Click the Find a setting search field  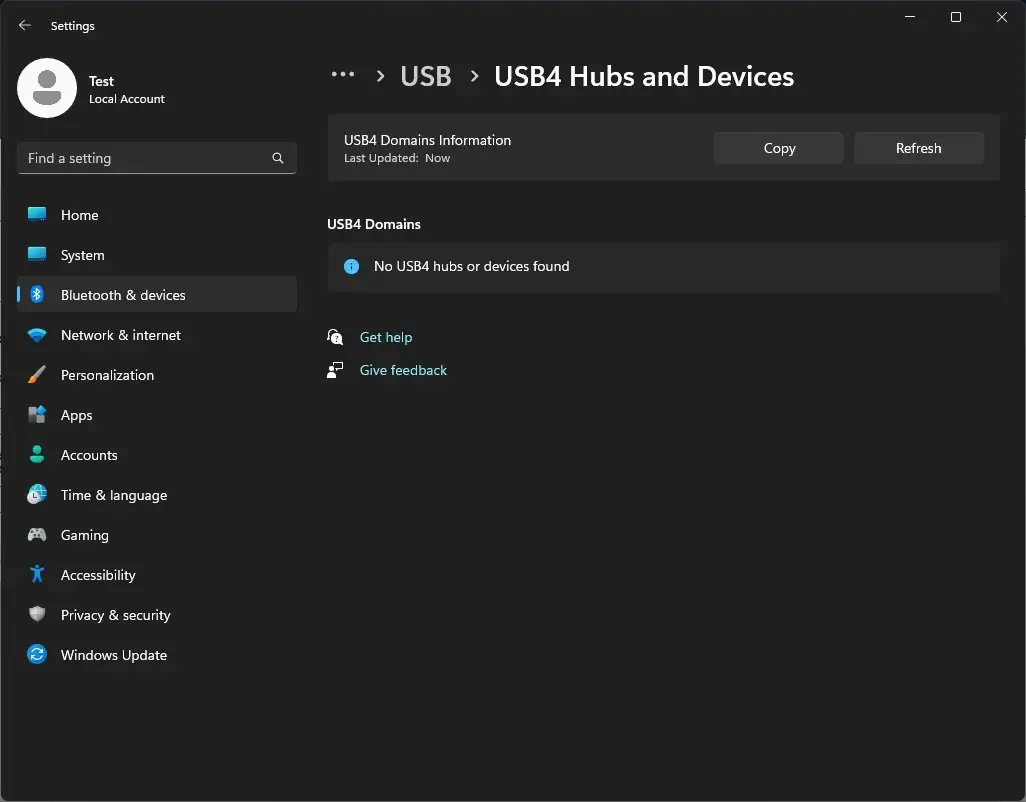[x=156, y=158]
